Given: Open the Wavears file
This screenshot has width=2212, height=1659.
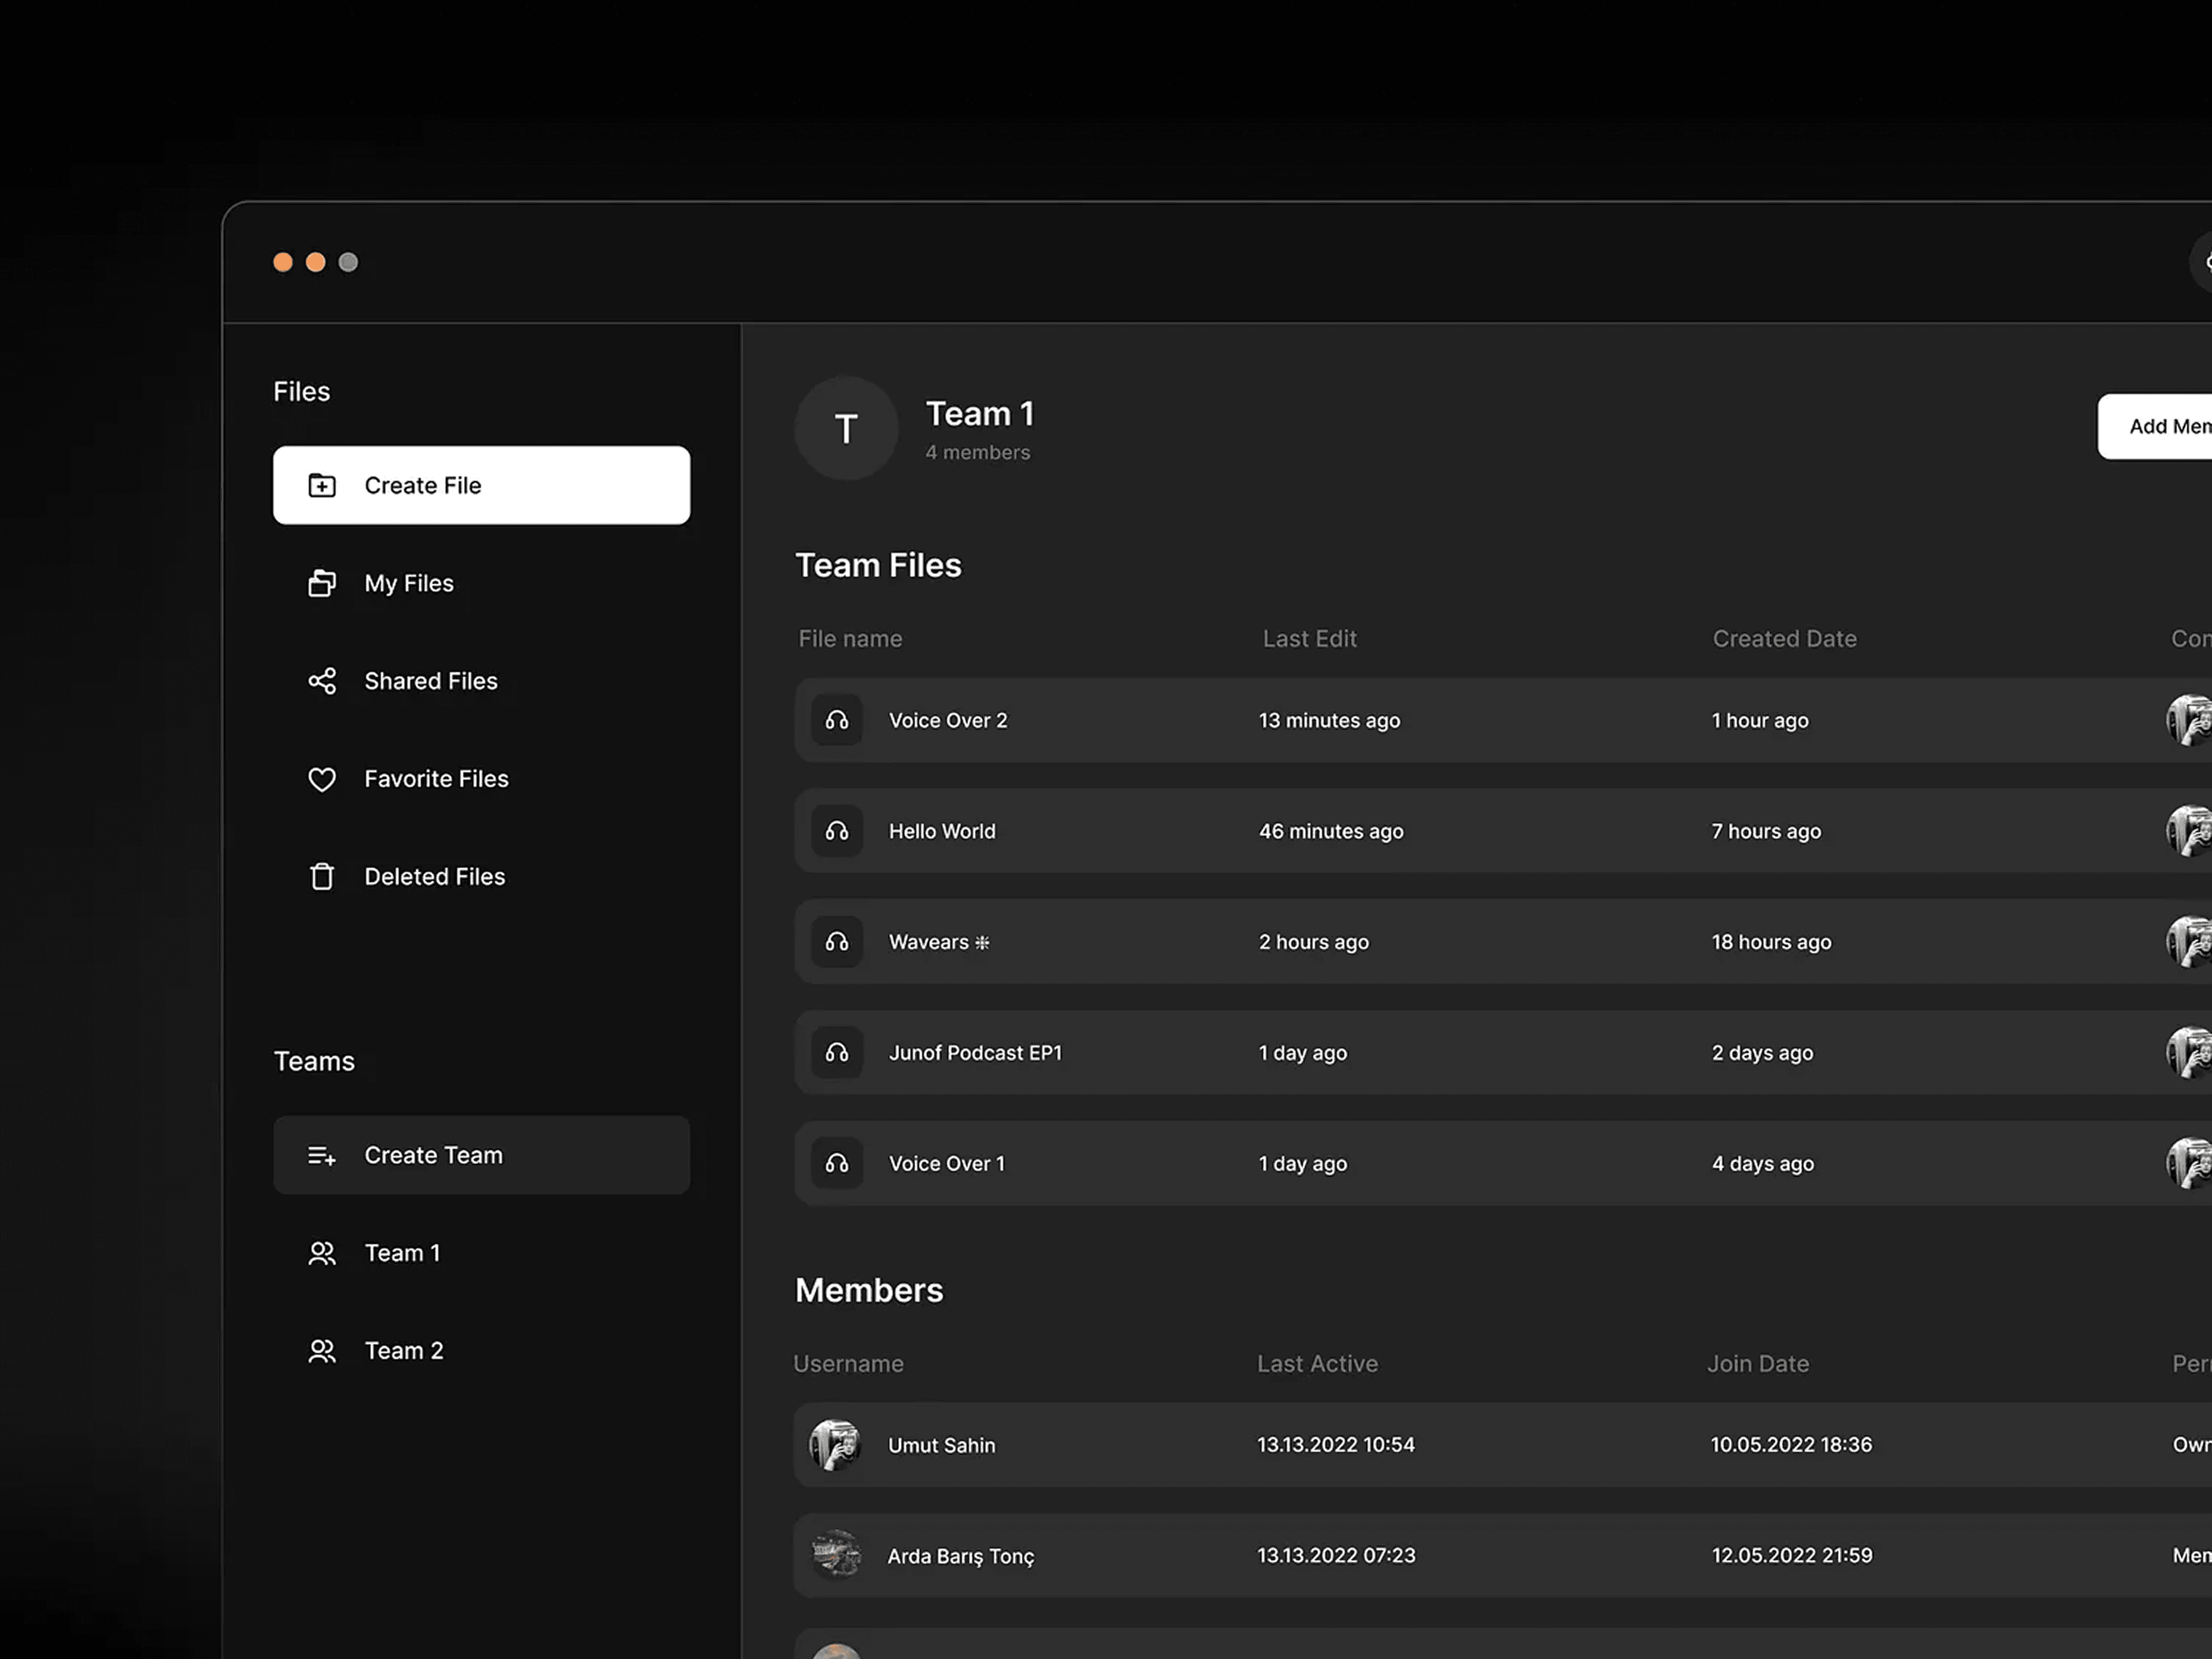Looking at the screenshot, I should coord(1503,942).
